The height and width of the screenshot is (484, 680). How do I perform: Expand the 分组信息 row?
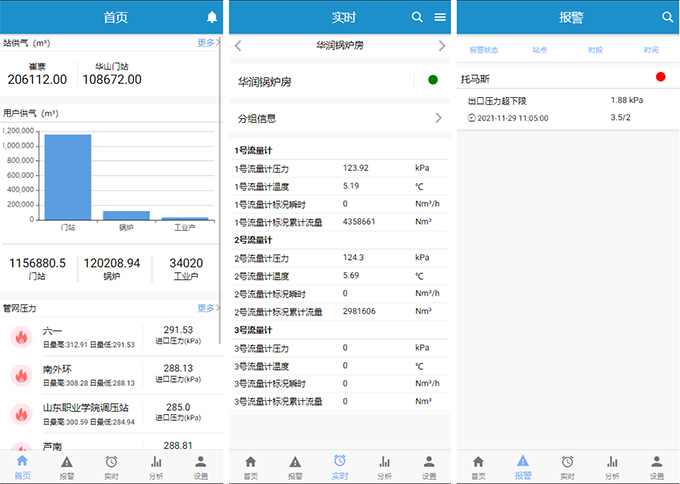point(340,118)
